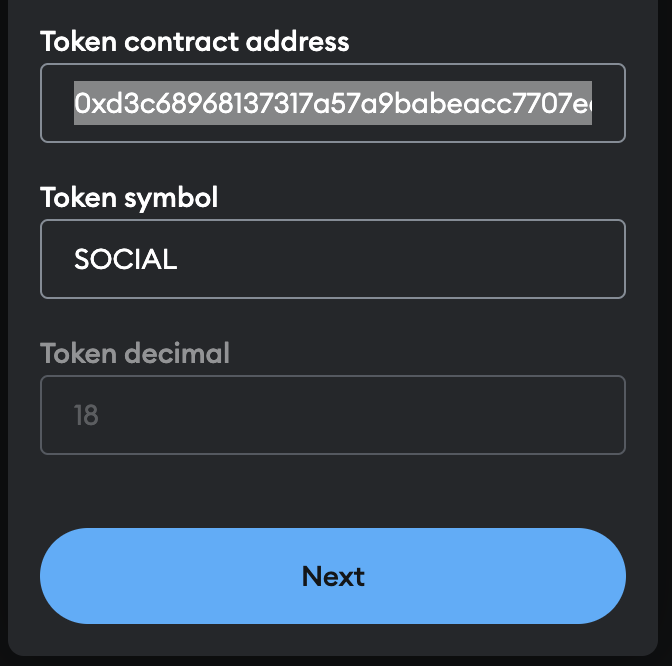672x666 pixels.
Task: Click the SOCIAL text in symbol field
Action: [x=125, y=260]
